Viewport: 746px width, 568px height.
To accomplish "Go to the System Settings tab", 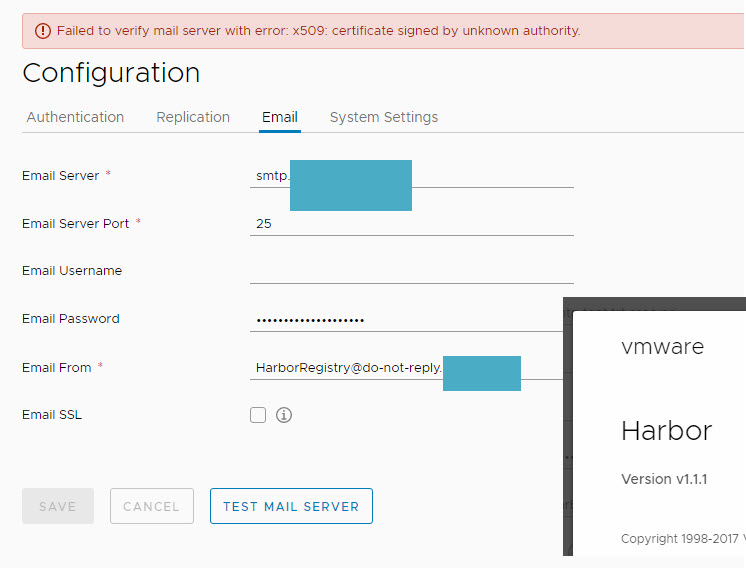I will click(x=384, y=117).
